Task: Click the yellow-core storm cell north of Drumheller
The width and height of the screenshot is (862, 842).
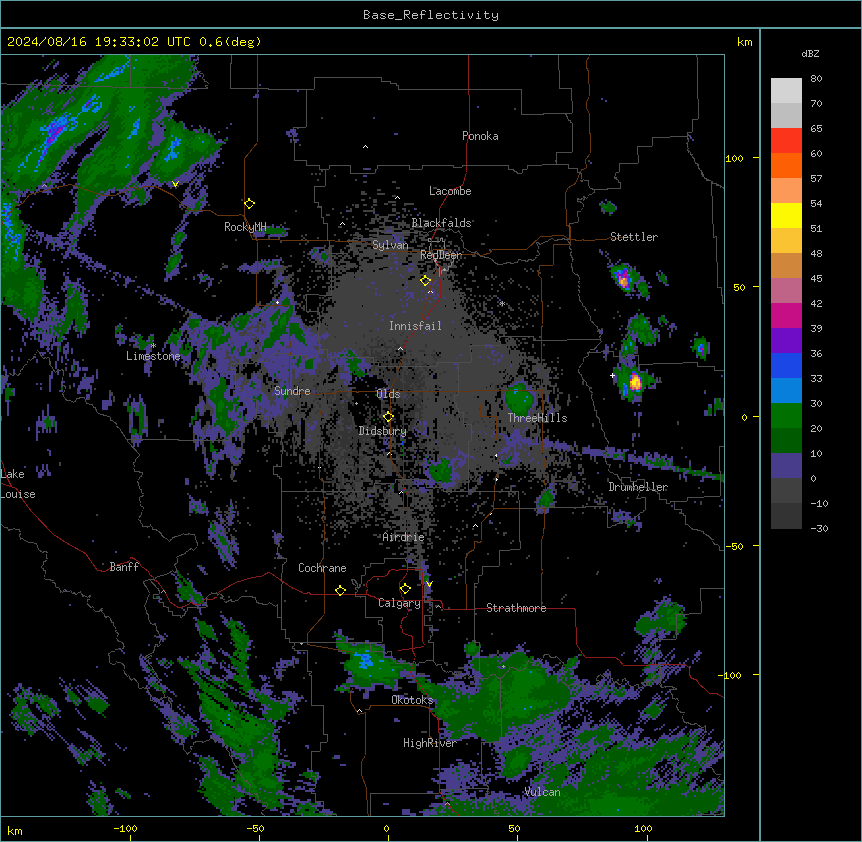Action: [x=635, y=381]
